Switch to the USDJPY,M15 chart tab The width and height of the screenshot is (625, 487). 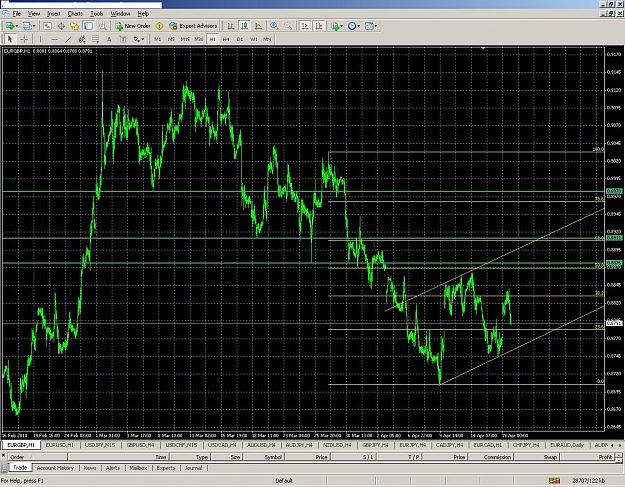click(x=100, y=445)
